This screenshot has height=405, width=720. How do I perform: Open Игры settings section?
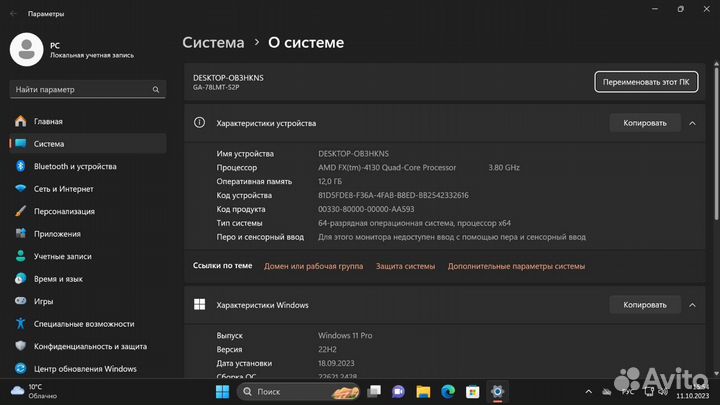(44, 301)
